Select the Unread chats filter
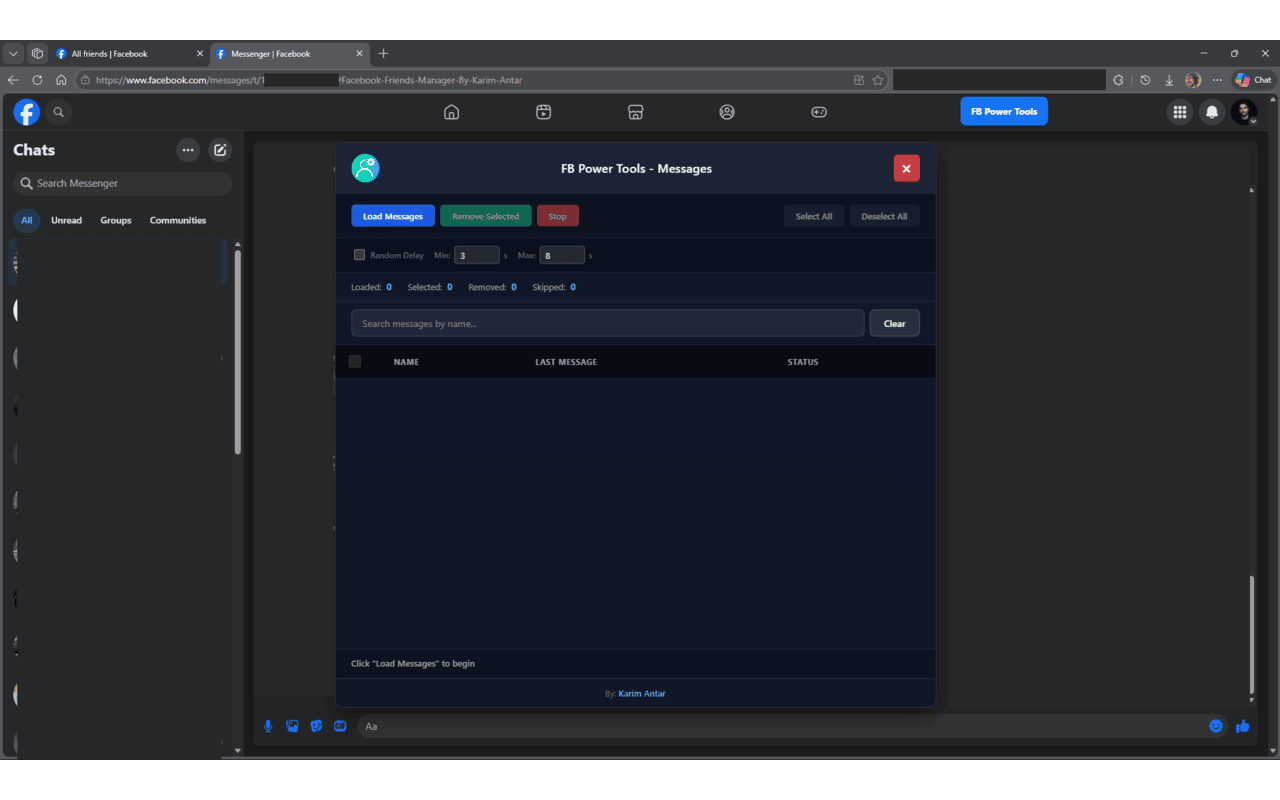This screenshot has height=800, width=1280. [67, 220]
